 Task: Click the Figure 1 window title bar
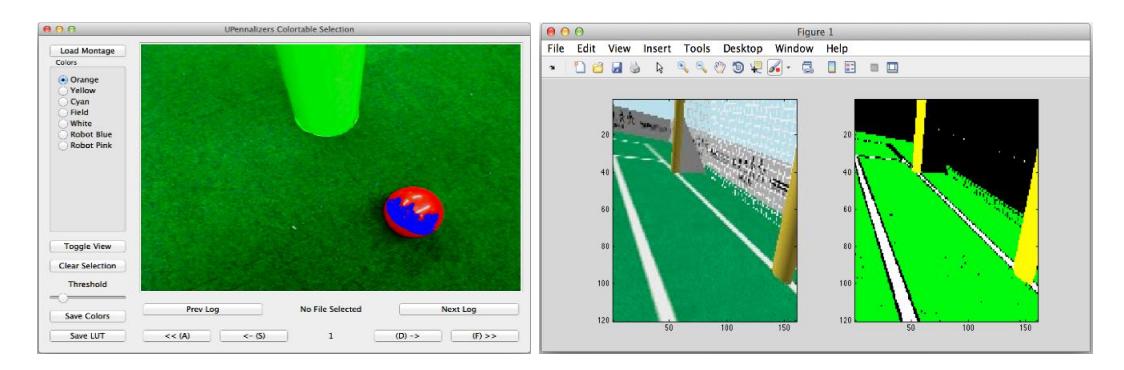tap(816, 32)
